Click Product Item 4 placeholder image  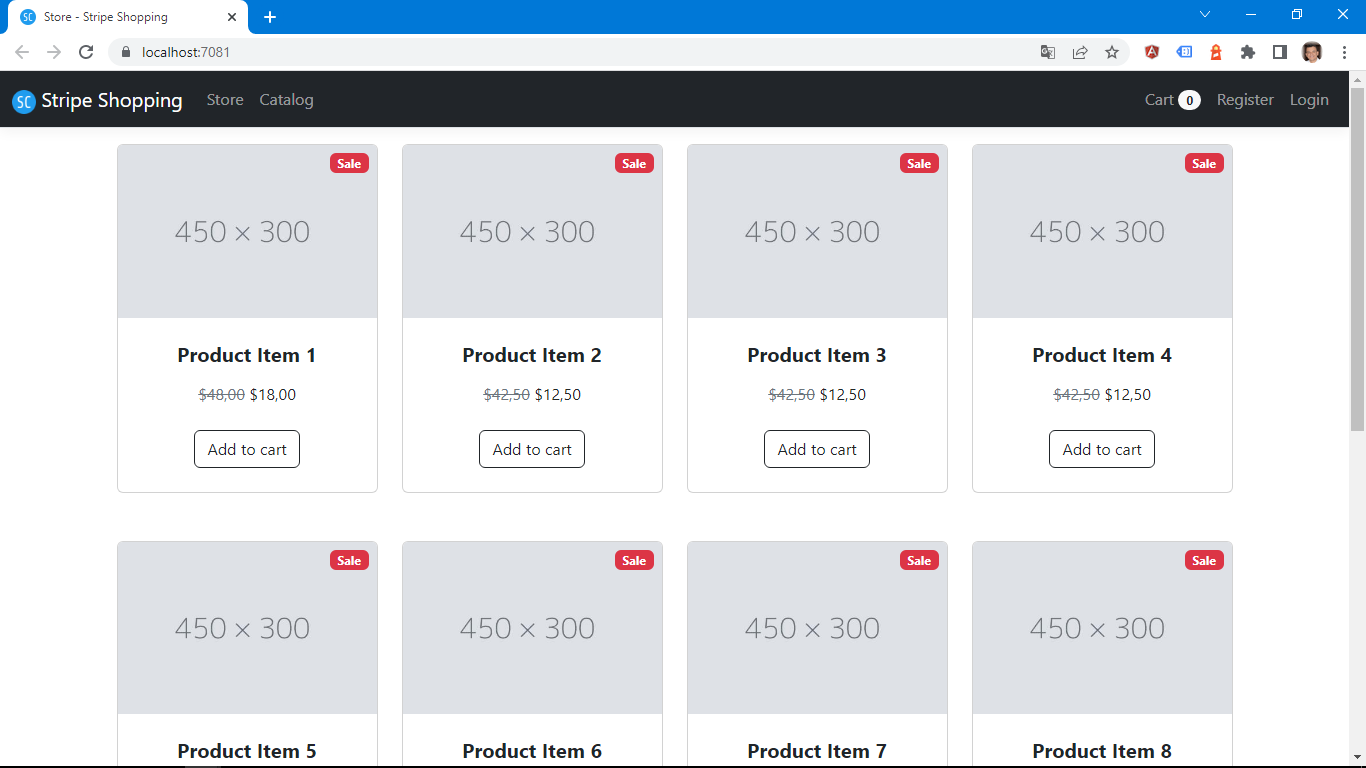1102,232
